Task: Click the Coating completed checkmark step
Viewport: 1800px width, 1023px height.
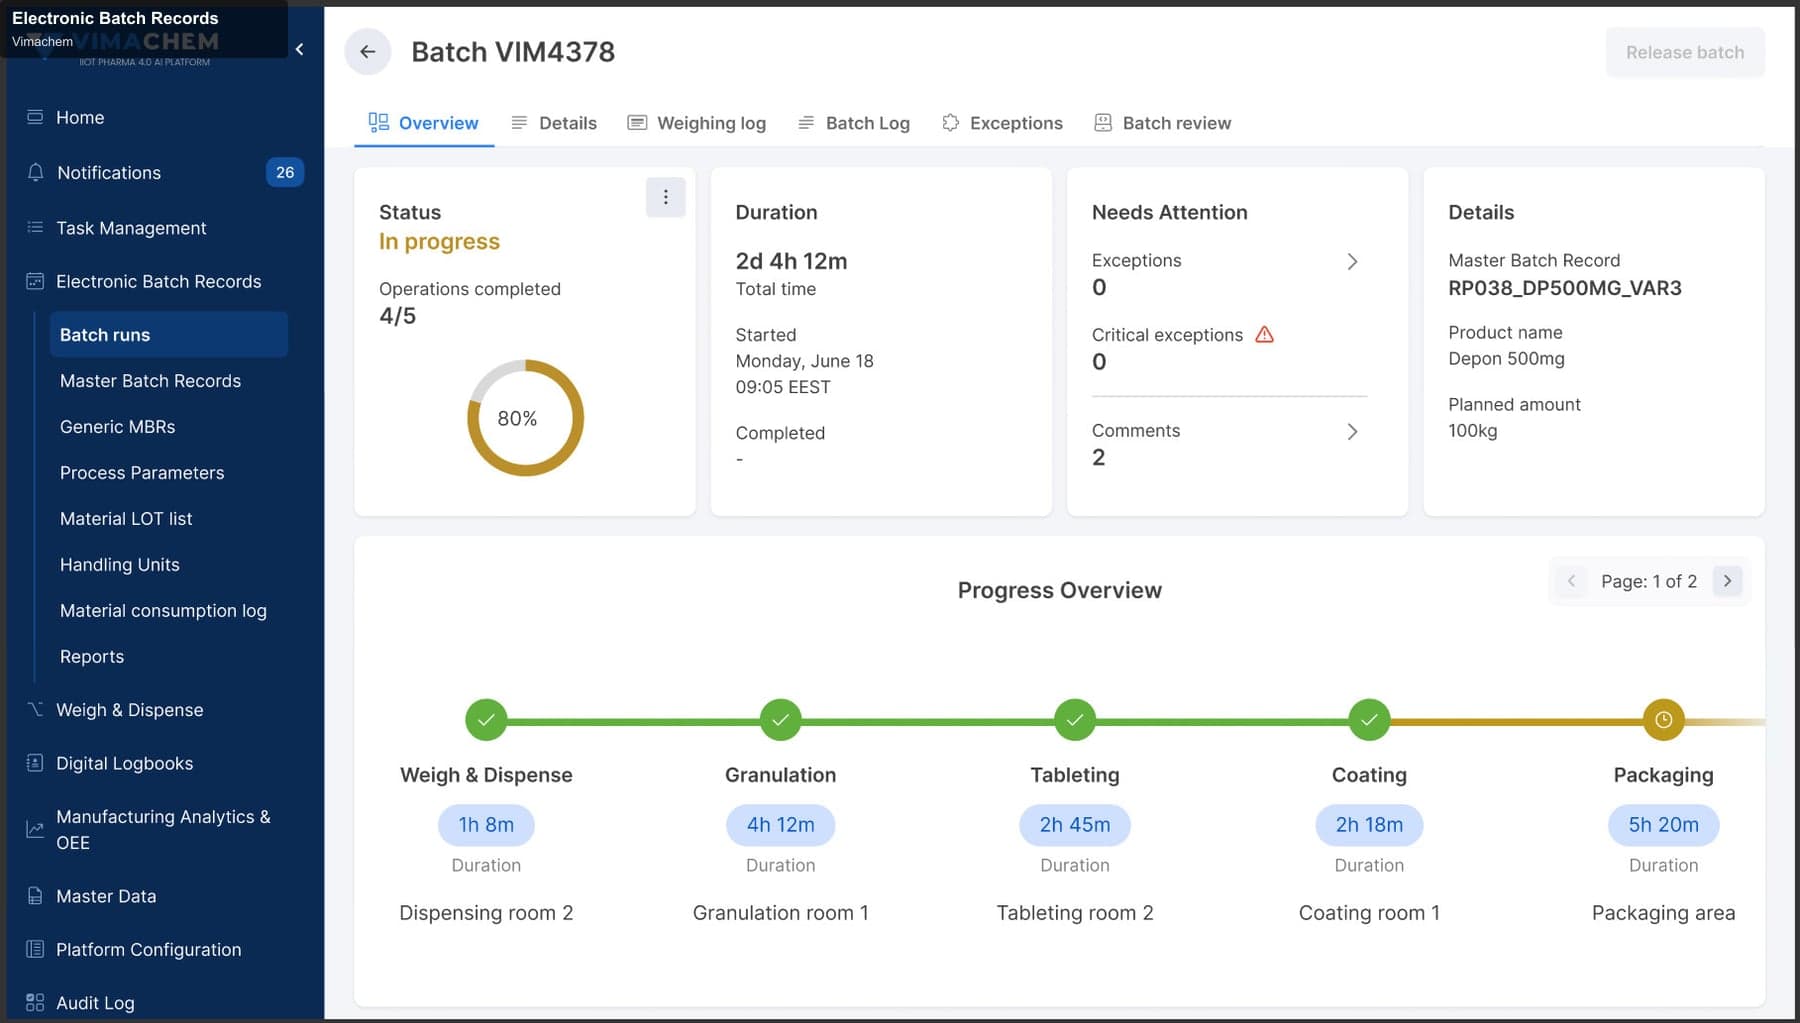Action: (x=1369, y=720)
